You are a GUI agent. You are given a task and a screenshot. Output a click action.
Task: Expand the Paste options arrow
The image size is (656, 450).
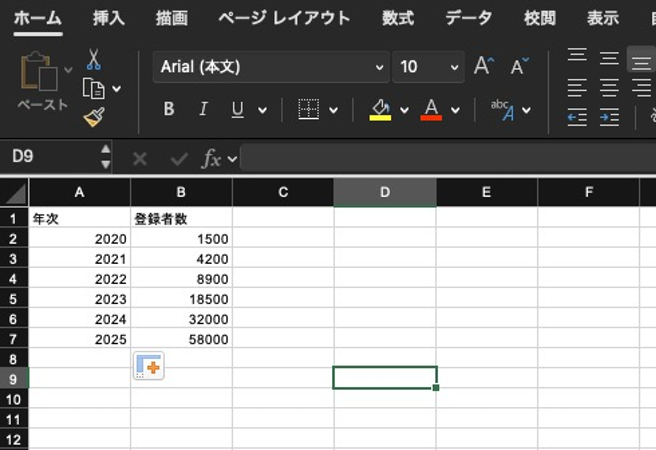click(x=68, y=69)
